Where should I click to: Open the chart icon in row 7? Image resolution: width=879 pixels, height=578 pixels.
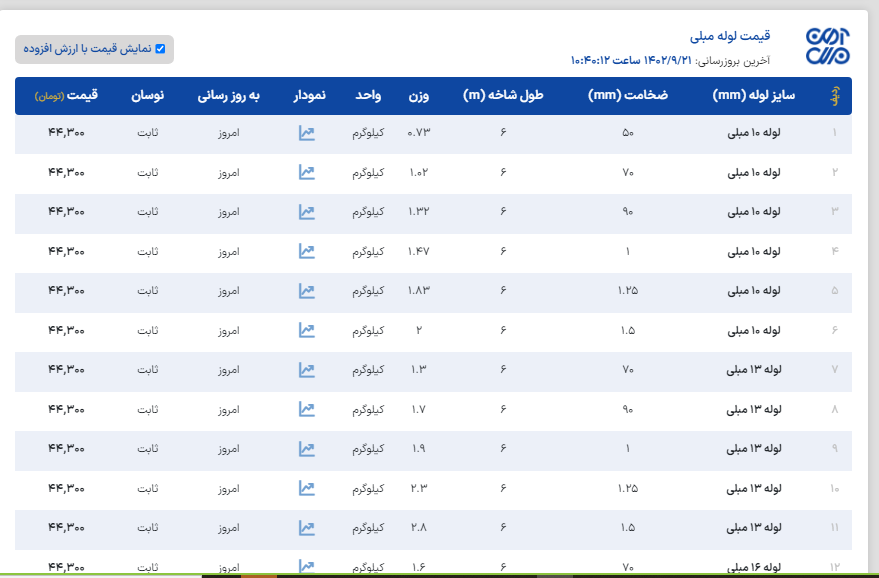[x=307, y=370]
